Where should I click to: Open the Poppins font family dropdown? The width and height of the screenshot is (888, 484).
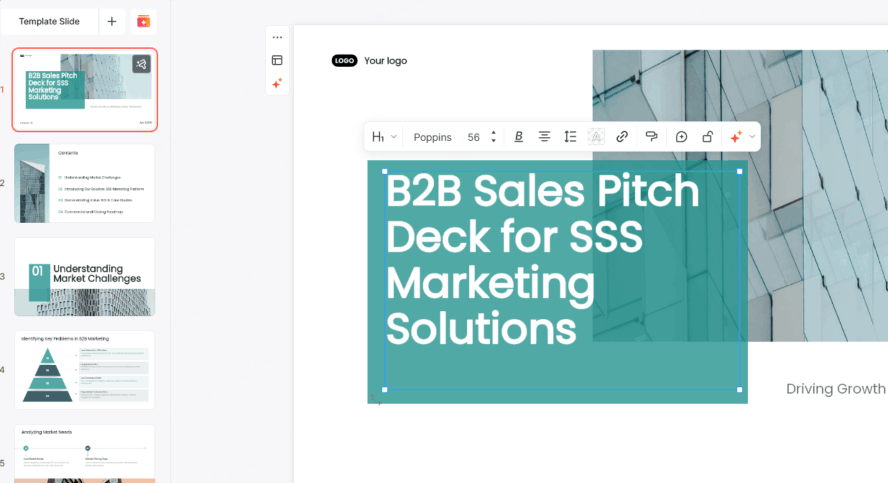[x=432, y=137]
